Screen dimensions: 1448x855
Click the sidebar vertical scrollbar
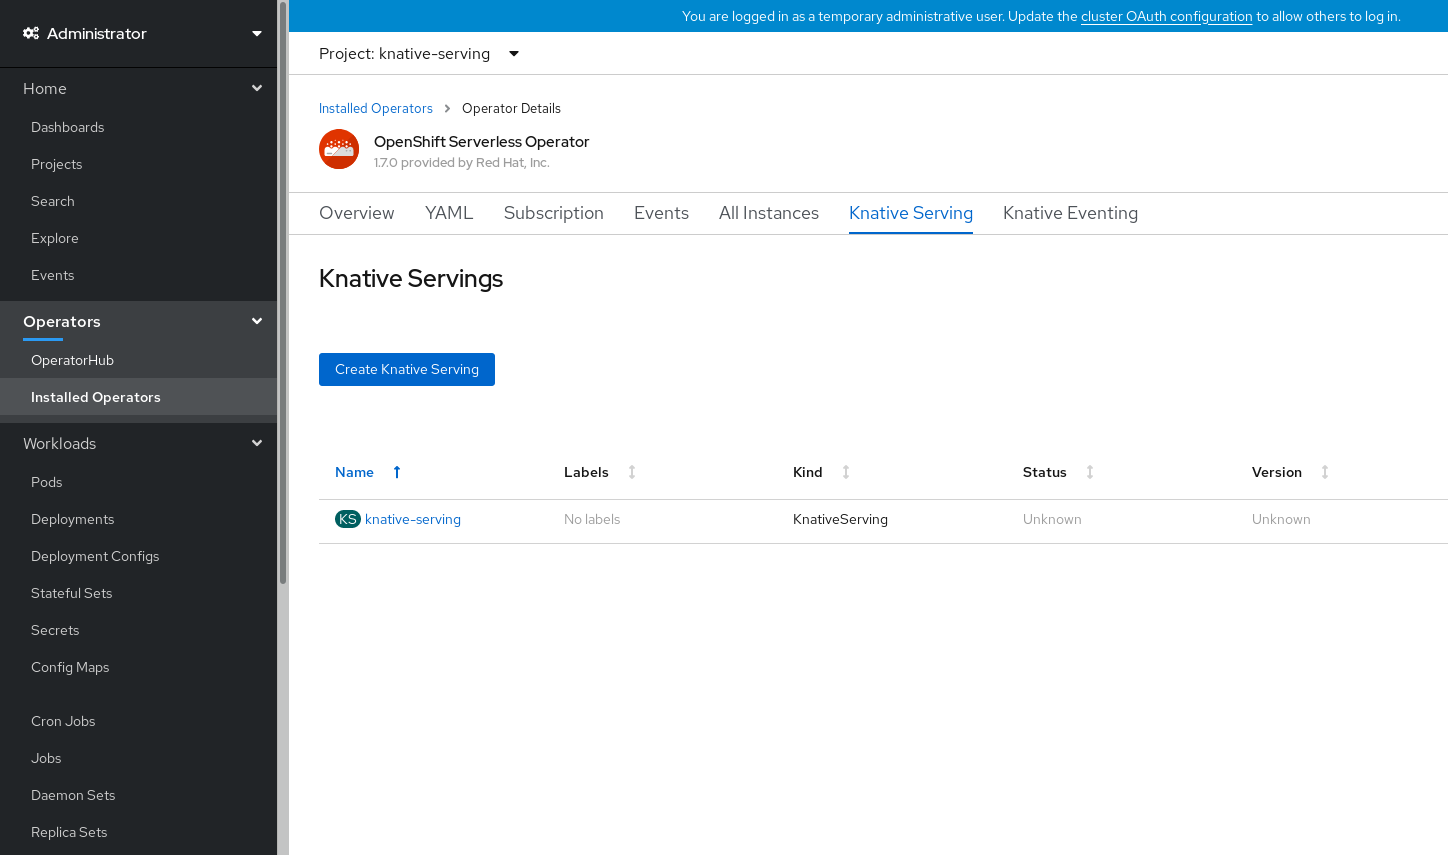[x=283, y=293]
